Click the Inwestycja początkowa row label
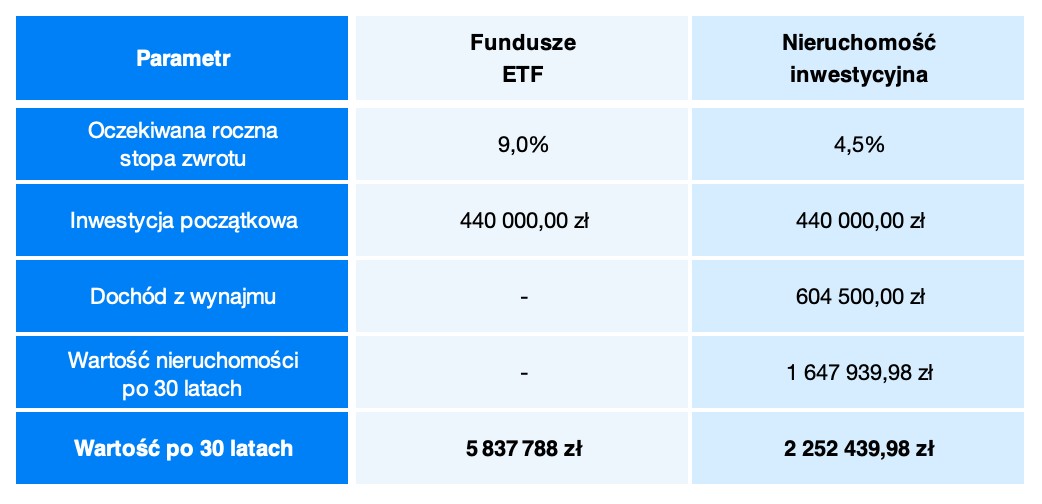1042x504 pixels. (183, 221)
